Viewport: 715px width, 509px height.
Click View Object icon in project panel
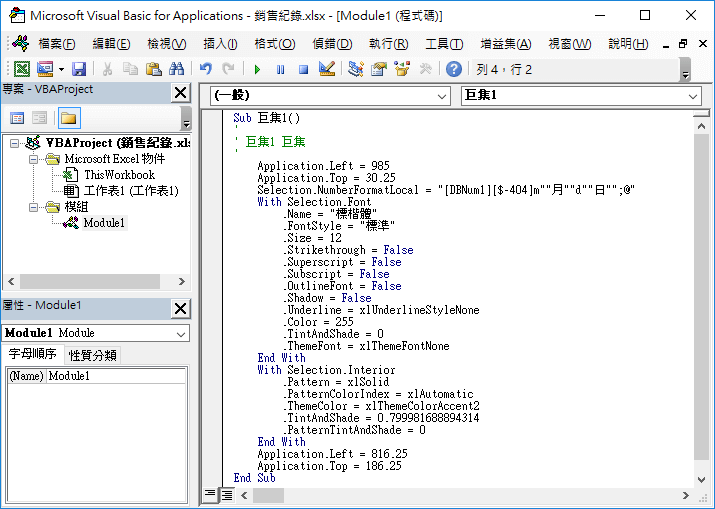[40, 119]
